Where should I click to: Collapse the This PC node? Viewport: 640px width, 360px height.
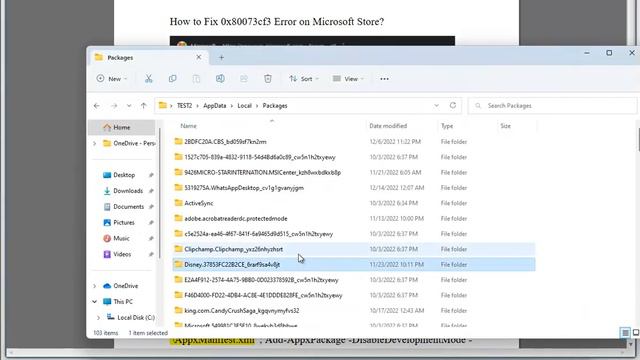pyautogui.click(x=95, y=302)
